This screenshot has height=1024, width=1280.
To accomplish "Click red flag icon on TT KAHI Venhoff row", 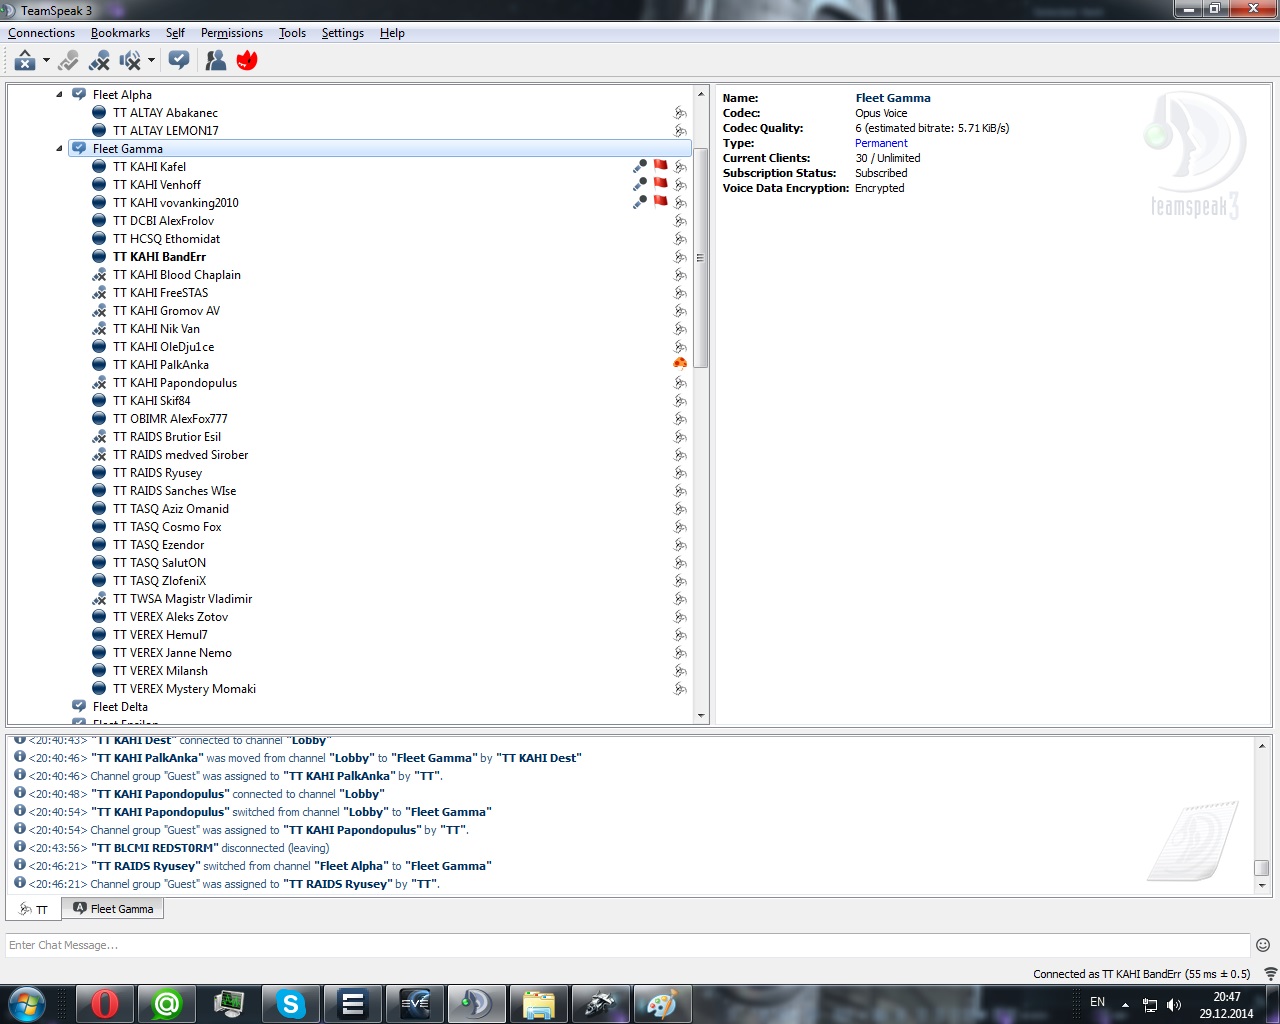I will 660,183.
